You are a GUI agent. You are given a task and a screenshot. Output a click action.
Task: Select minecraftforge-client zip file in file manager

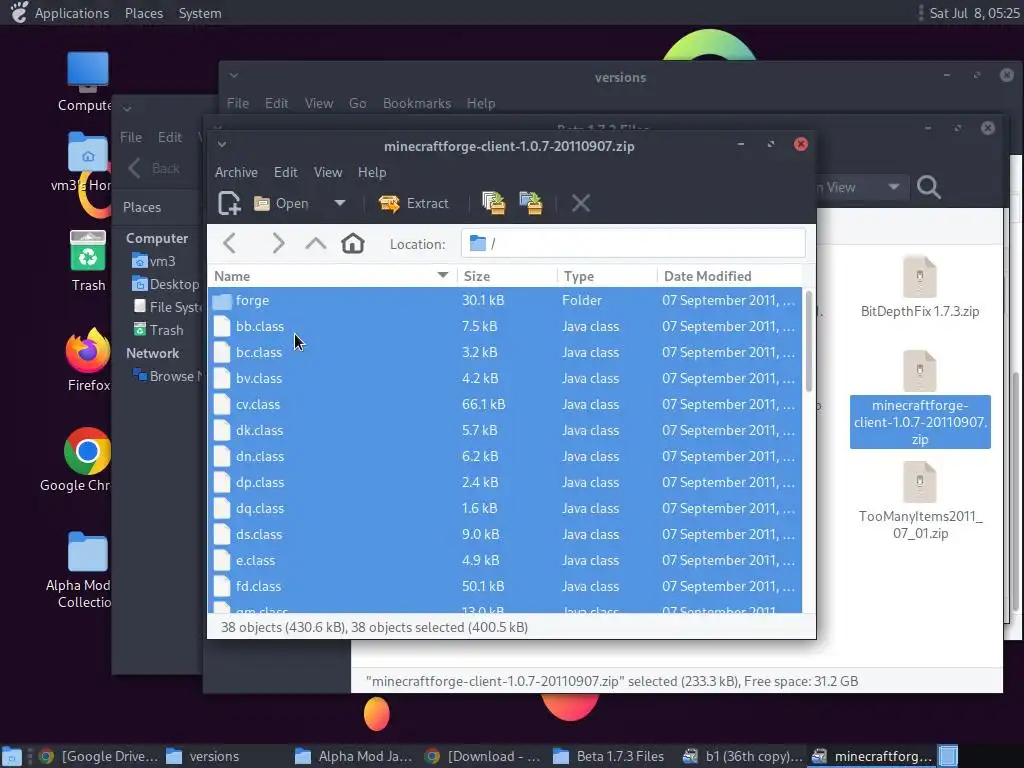pyautogui.click(x=920, y=398)
